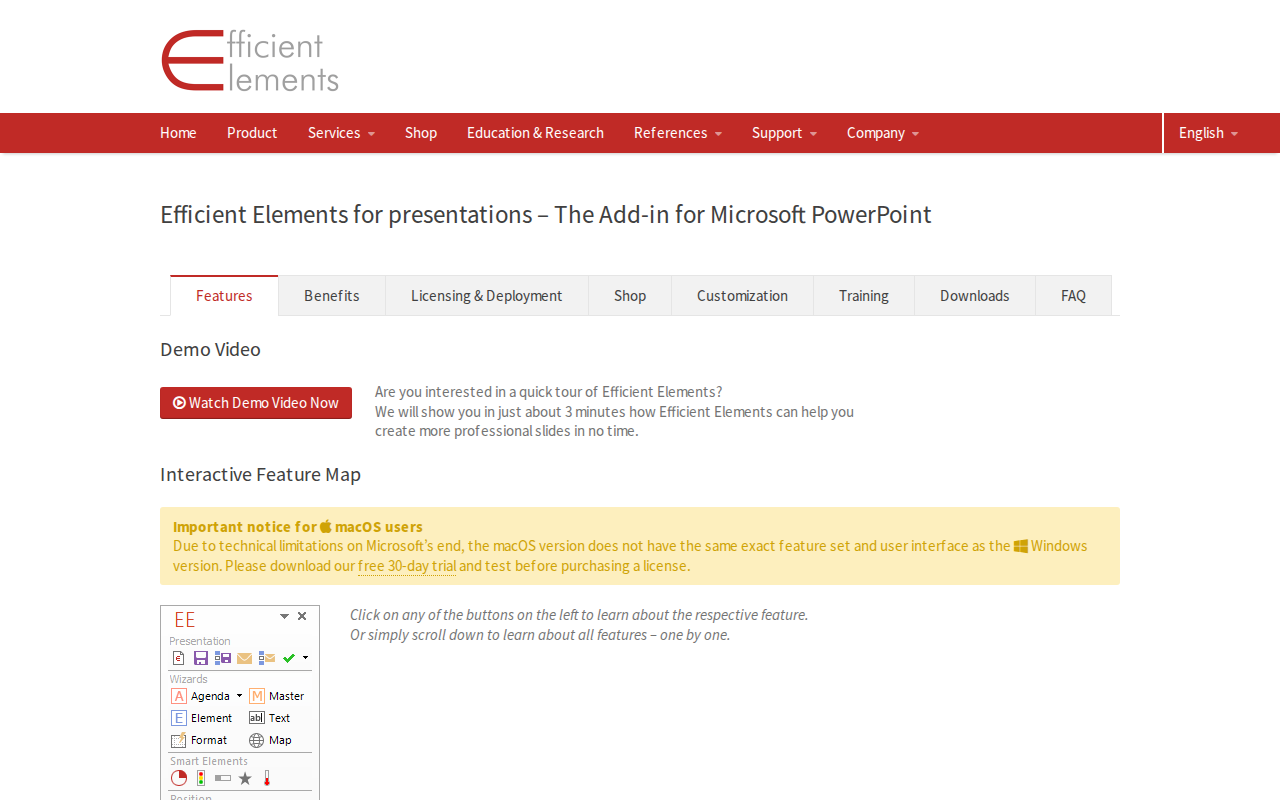The width and height of the screenshot is (1280, 800).
Task: Click the "Demo Video" heading
Action: [210, 350]
